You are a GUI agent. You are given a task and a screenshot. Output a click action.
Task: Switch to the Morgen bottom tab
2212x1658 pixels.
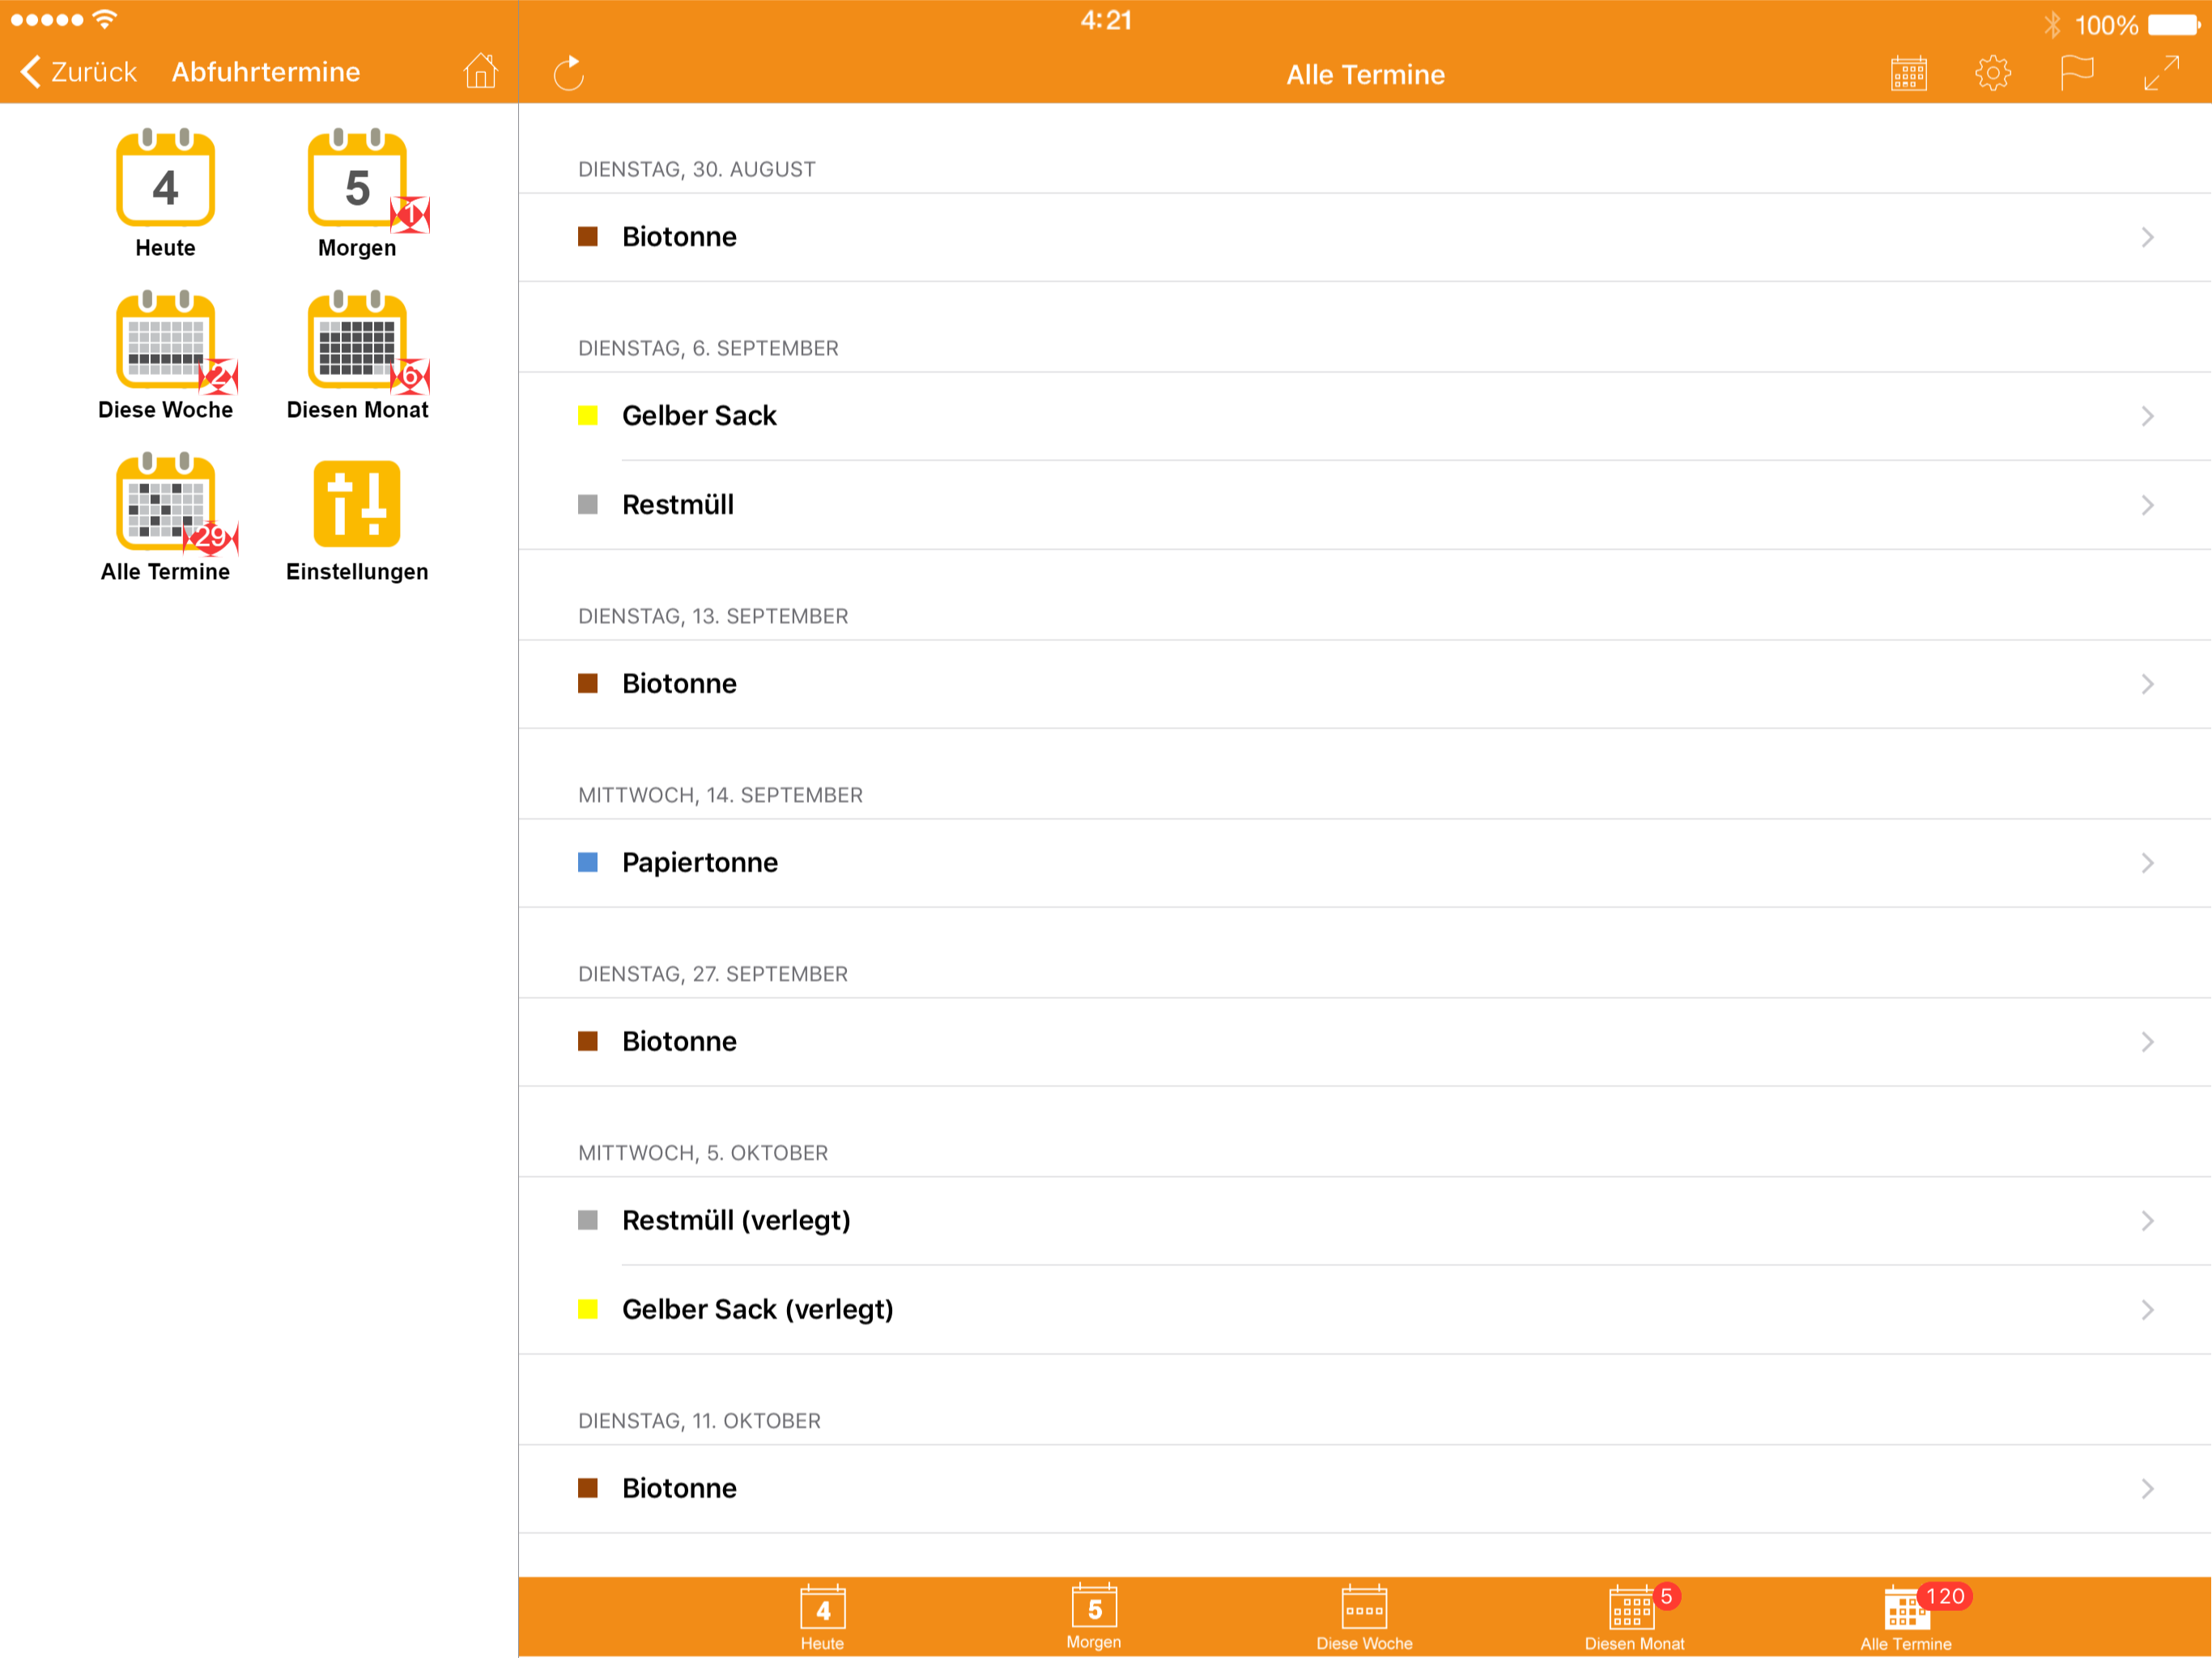(x=1094, y=1617)
